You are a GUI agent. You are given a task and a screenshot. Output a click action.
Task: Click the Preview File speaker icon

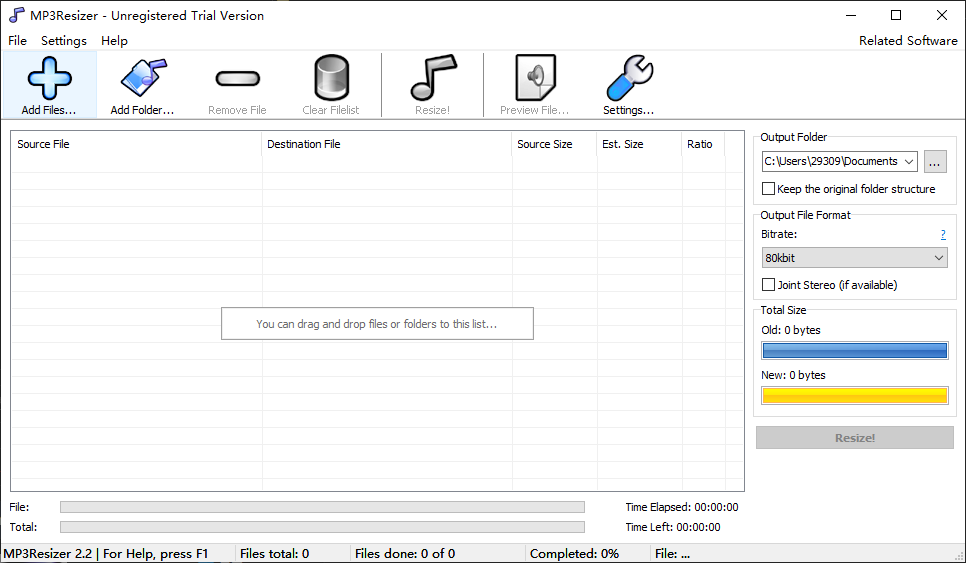535,78
